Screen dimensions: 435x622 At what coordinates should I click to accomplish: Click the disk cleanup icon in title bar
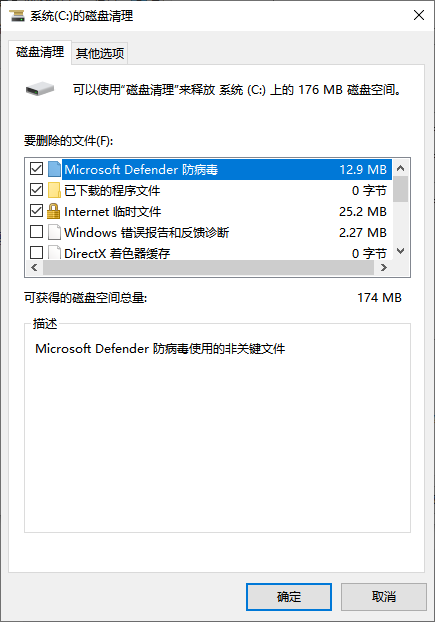click(17, 16)
